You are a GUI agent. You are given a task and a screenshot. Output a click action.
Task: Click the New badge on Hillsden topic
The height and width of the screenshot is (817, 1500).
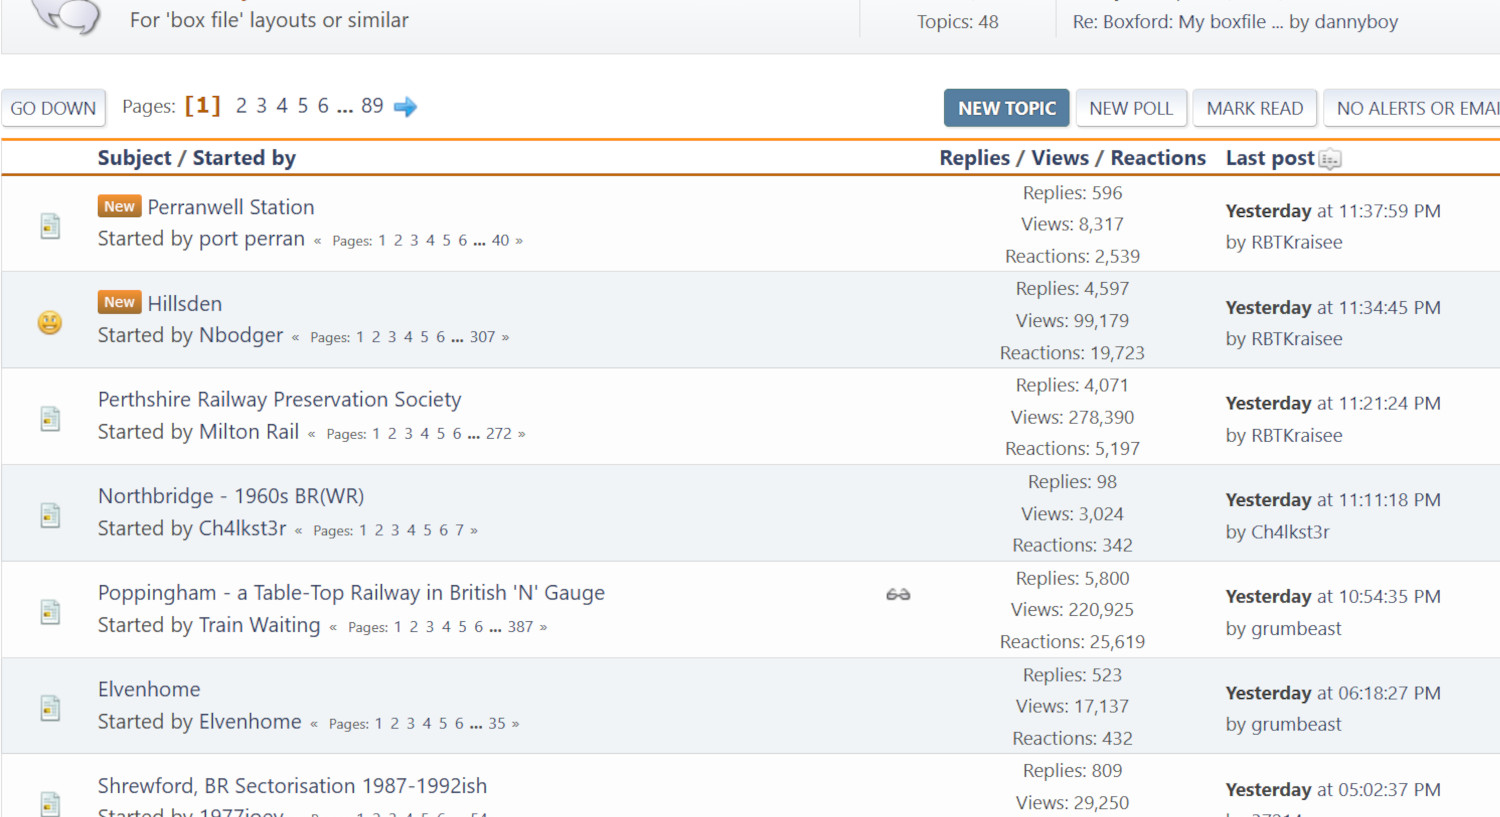pos(119,302)
